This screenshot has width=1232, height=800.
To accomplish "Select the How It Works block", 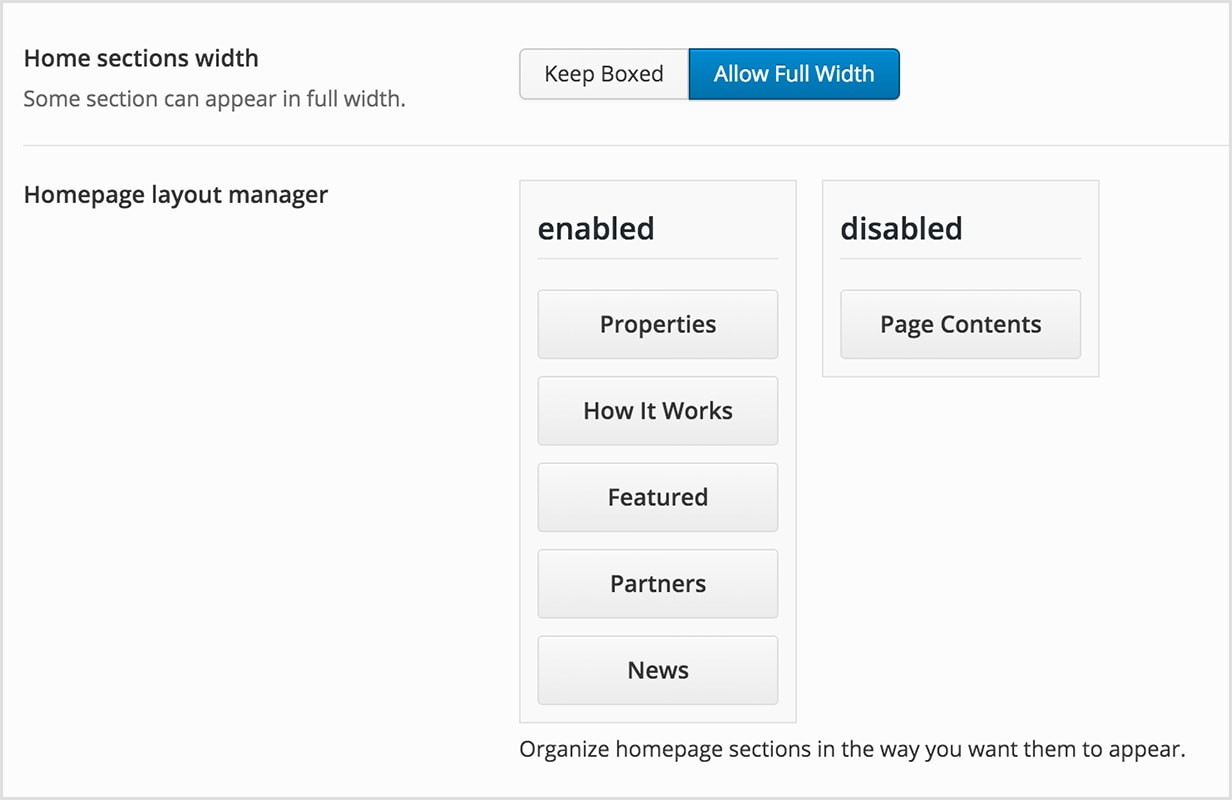I will [x=658, y=411].
